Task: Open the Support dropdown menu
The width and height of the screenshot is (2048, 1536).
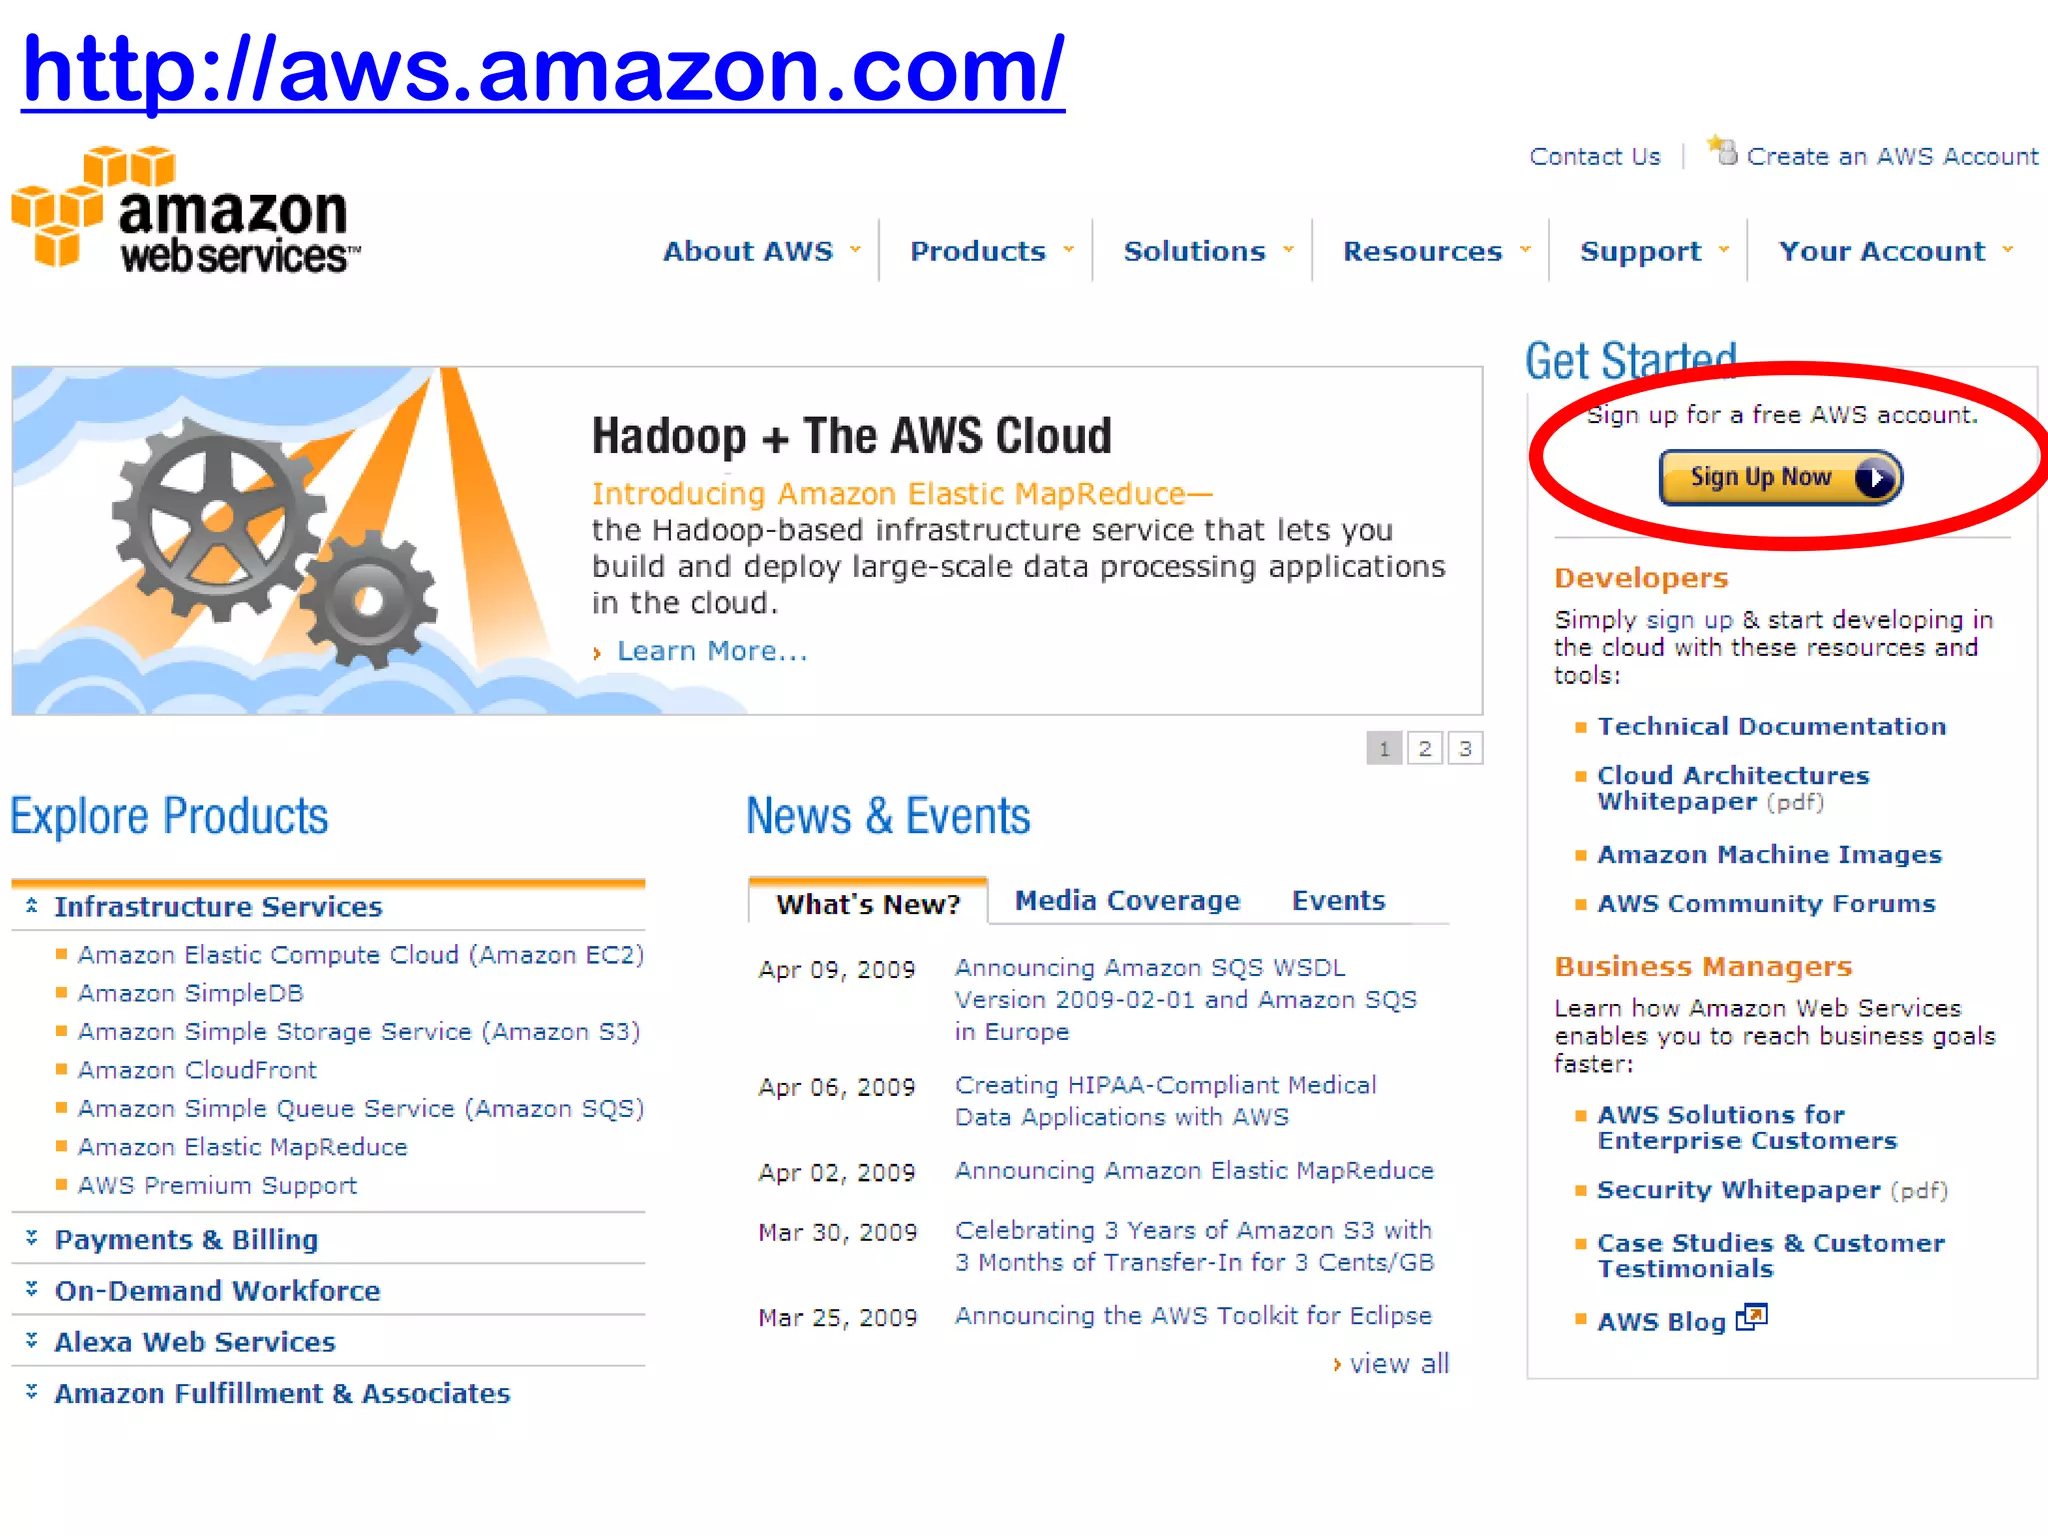Action: tap(1654, 251)
